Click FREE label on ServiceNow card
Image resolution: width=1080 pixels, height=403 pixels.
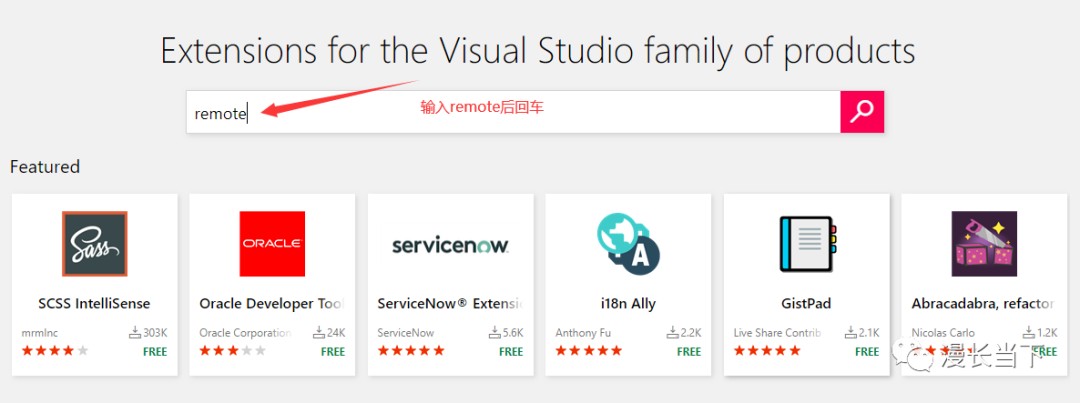click(511, 352)
